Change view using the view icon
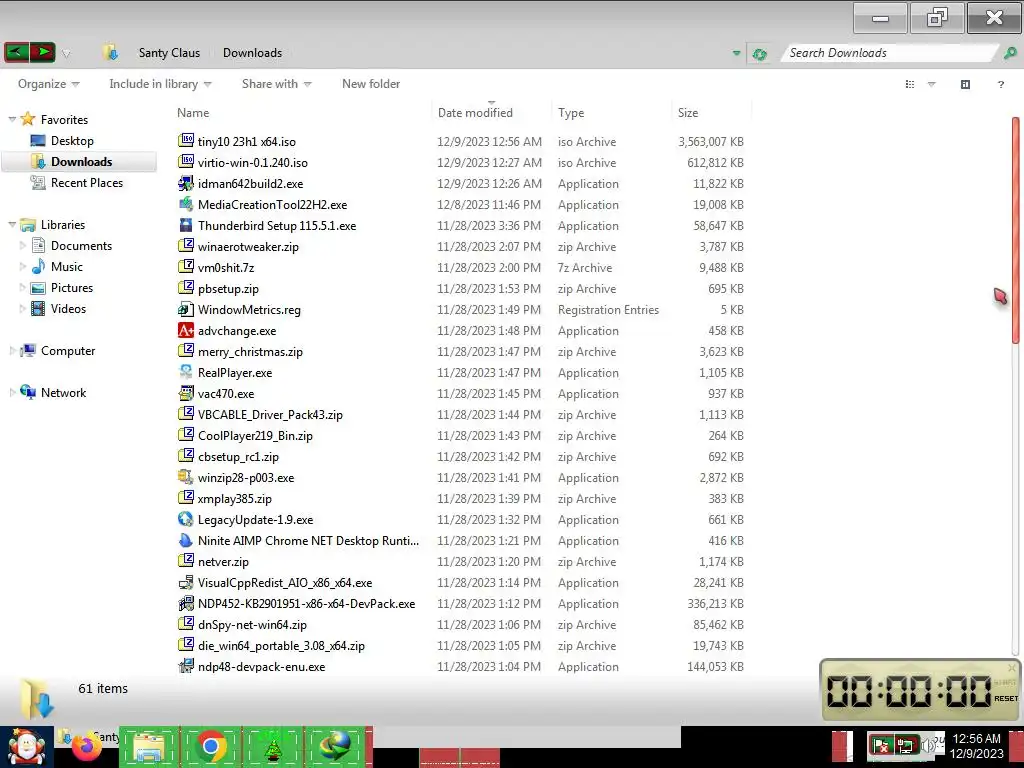 [910, 84]
